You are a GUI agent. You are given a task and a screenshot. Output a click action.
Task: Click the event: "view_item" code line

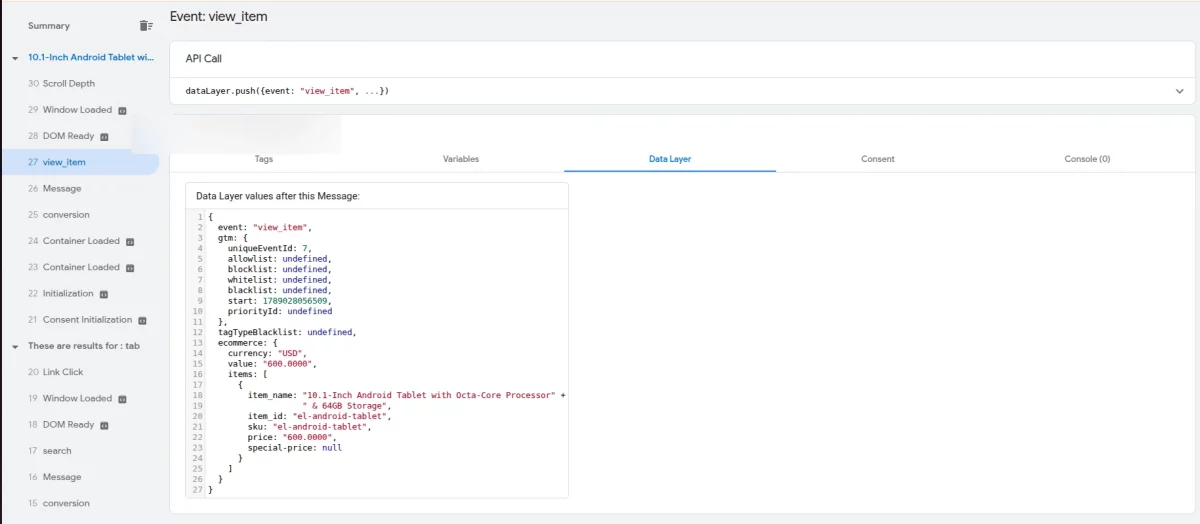point(265,227)
